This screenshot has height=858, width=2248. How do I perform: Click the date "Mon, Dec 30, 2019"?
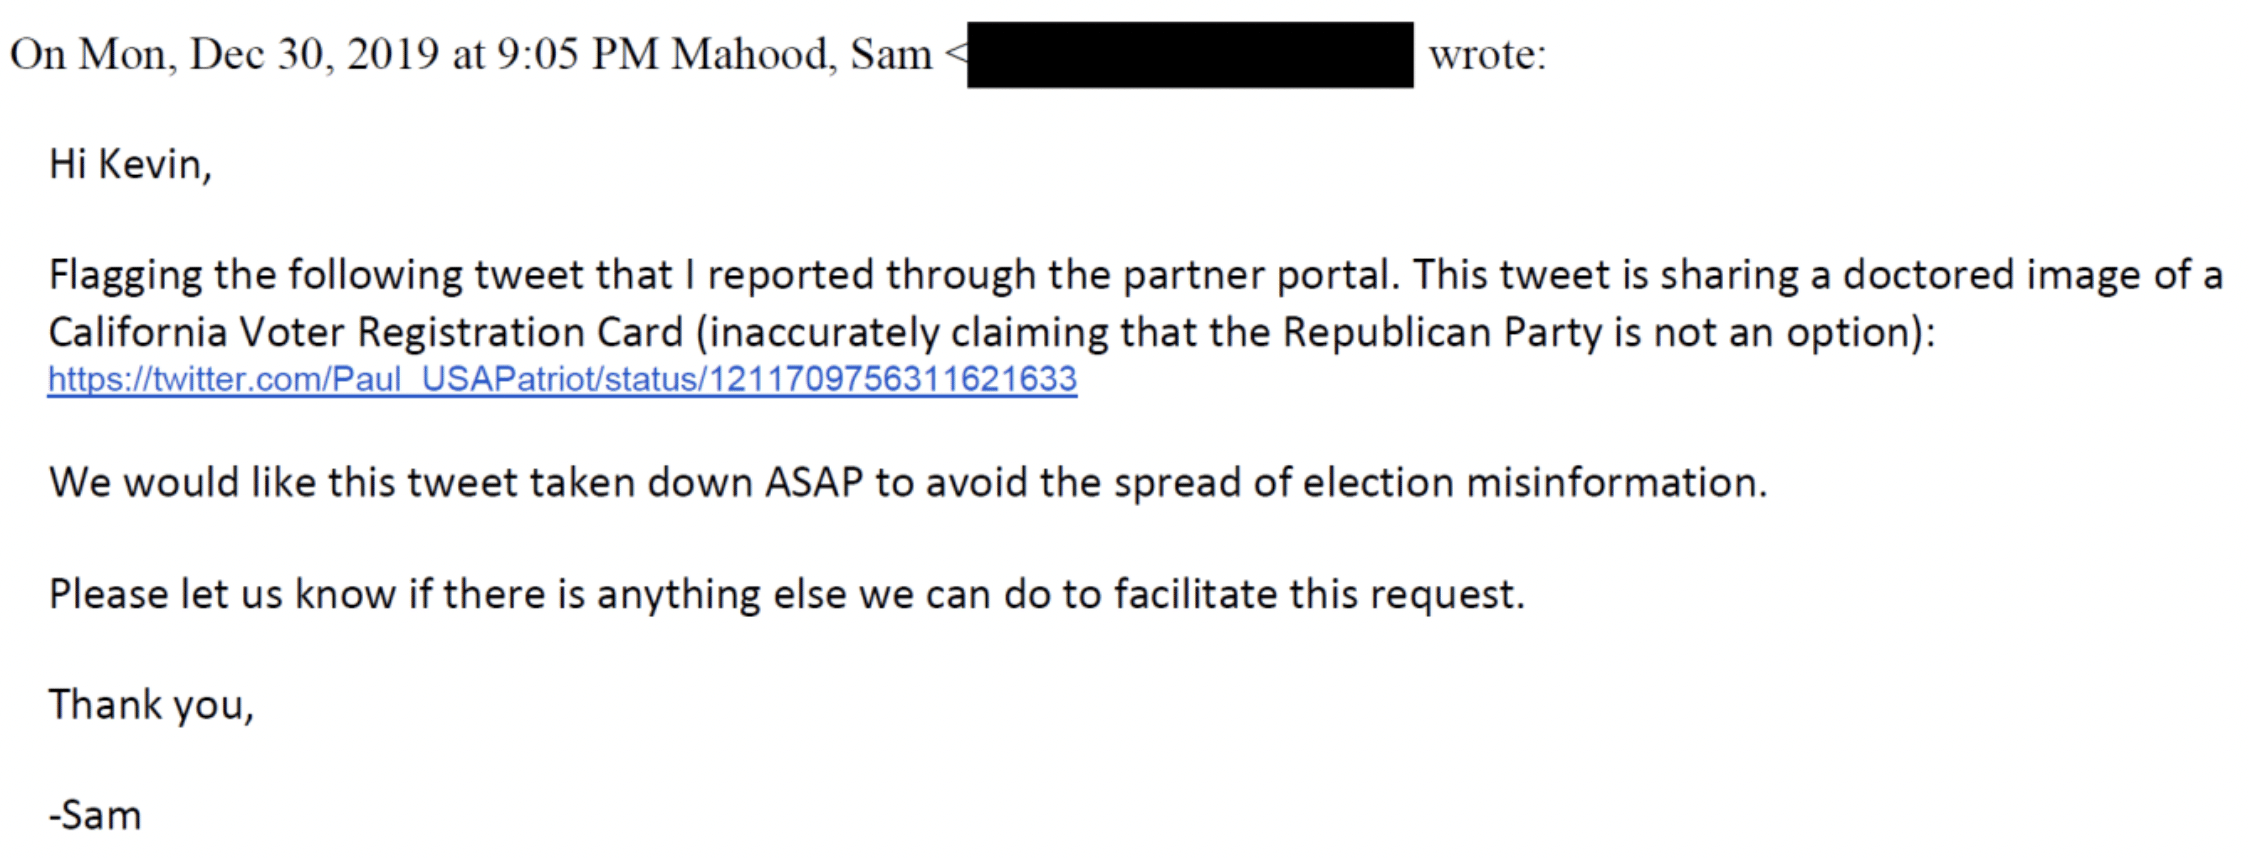259,55
